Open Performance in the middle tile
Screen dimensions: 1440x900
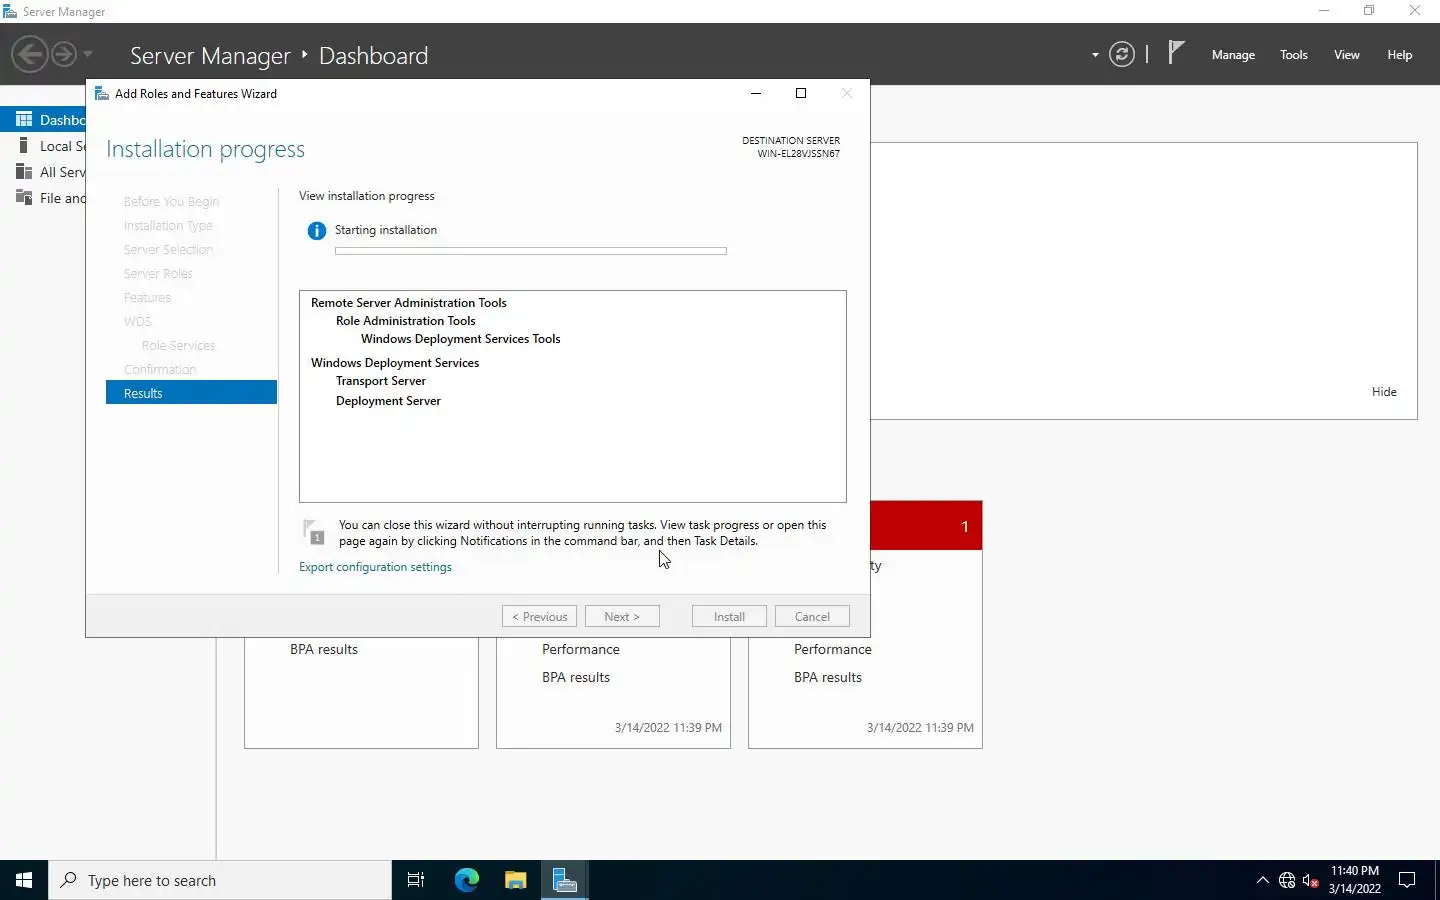pyautogui.click(x=580, y=650)
